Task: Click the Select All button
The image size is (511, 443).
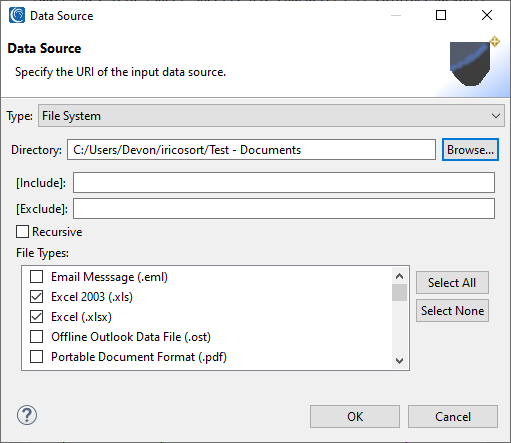Action: [452, 283]
